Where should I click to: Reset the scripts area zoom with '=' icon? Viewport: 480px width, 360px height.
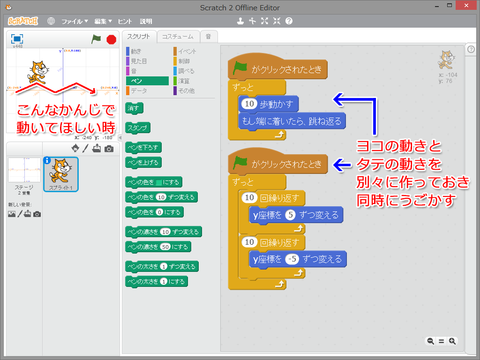pos(441,341)
